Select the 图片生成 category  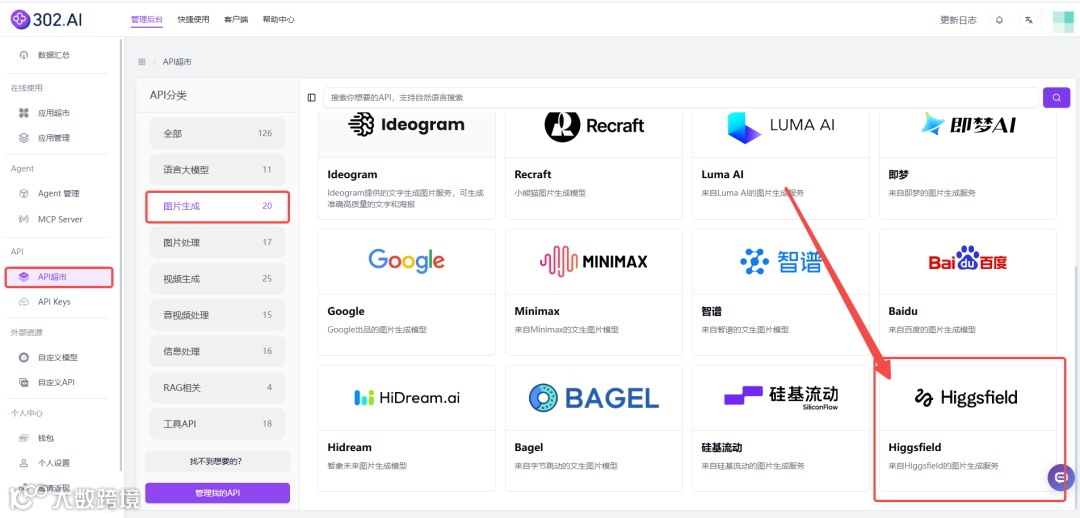[218, 206]
